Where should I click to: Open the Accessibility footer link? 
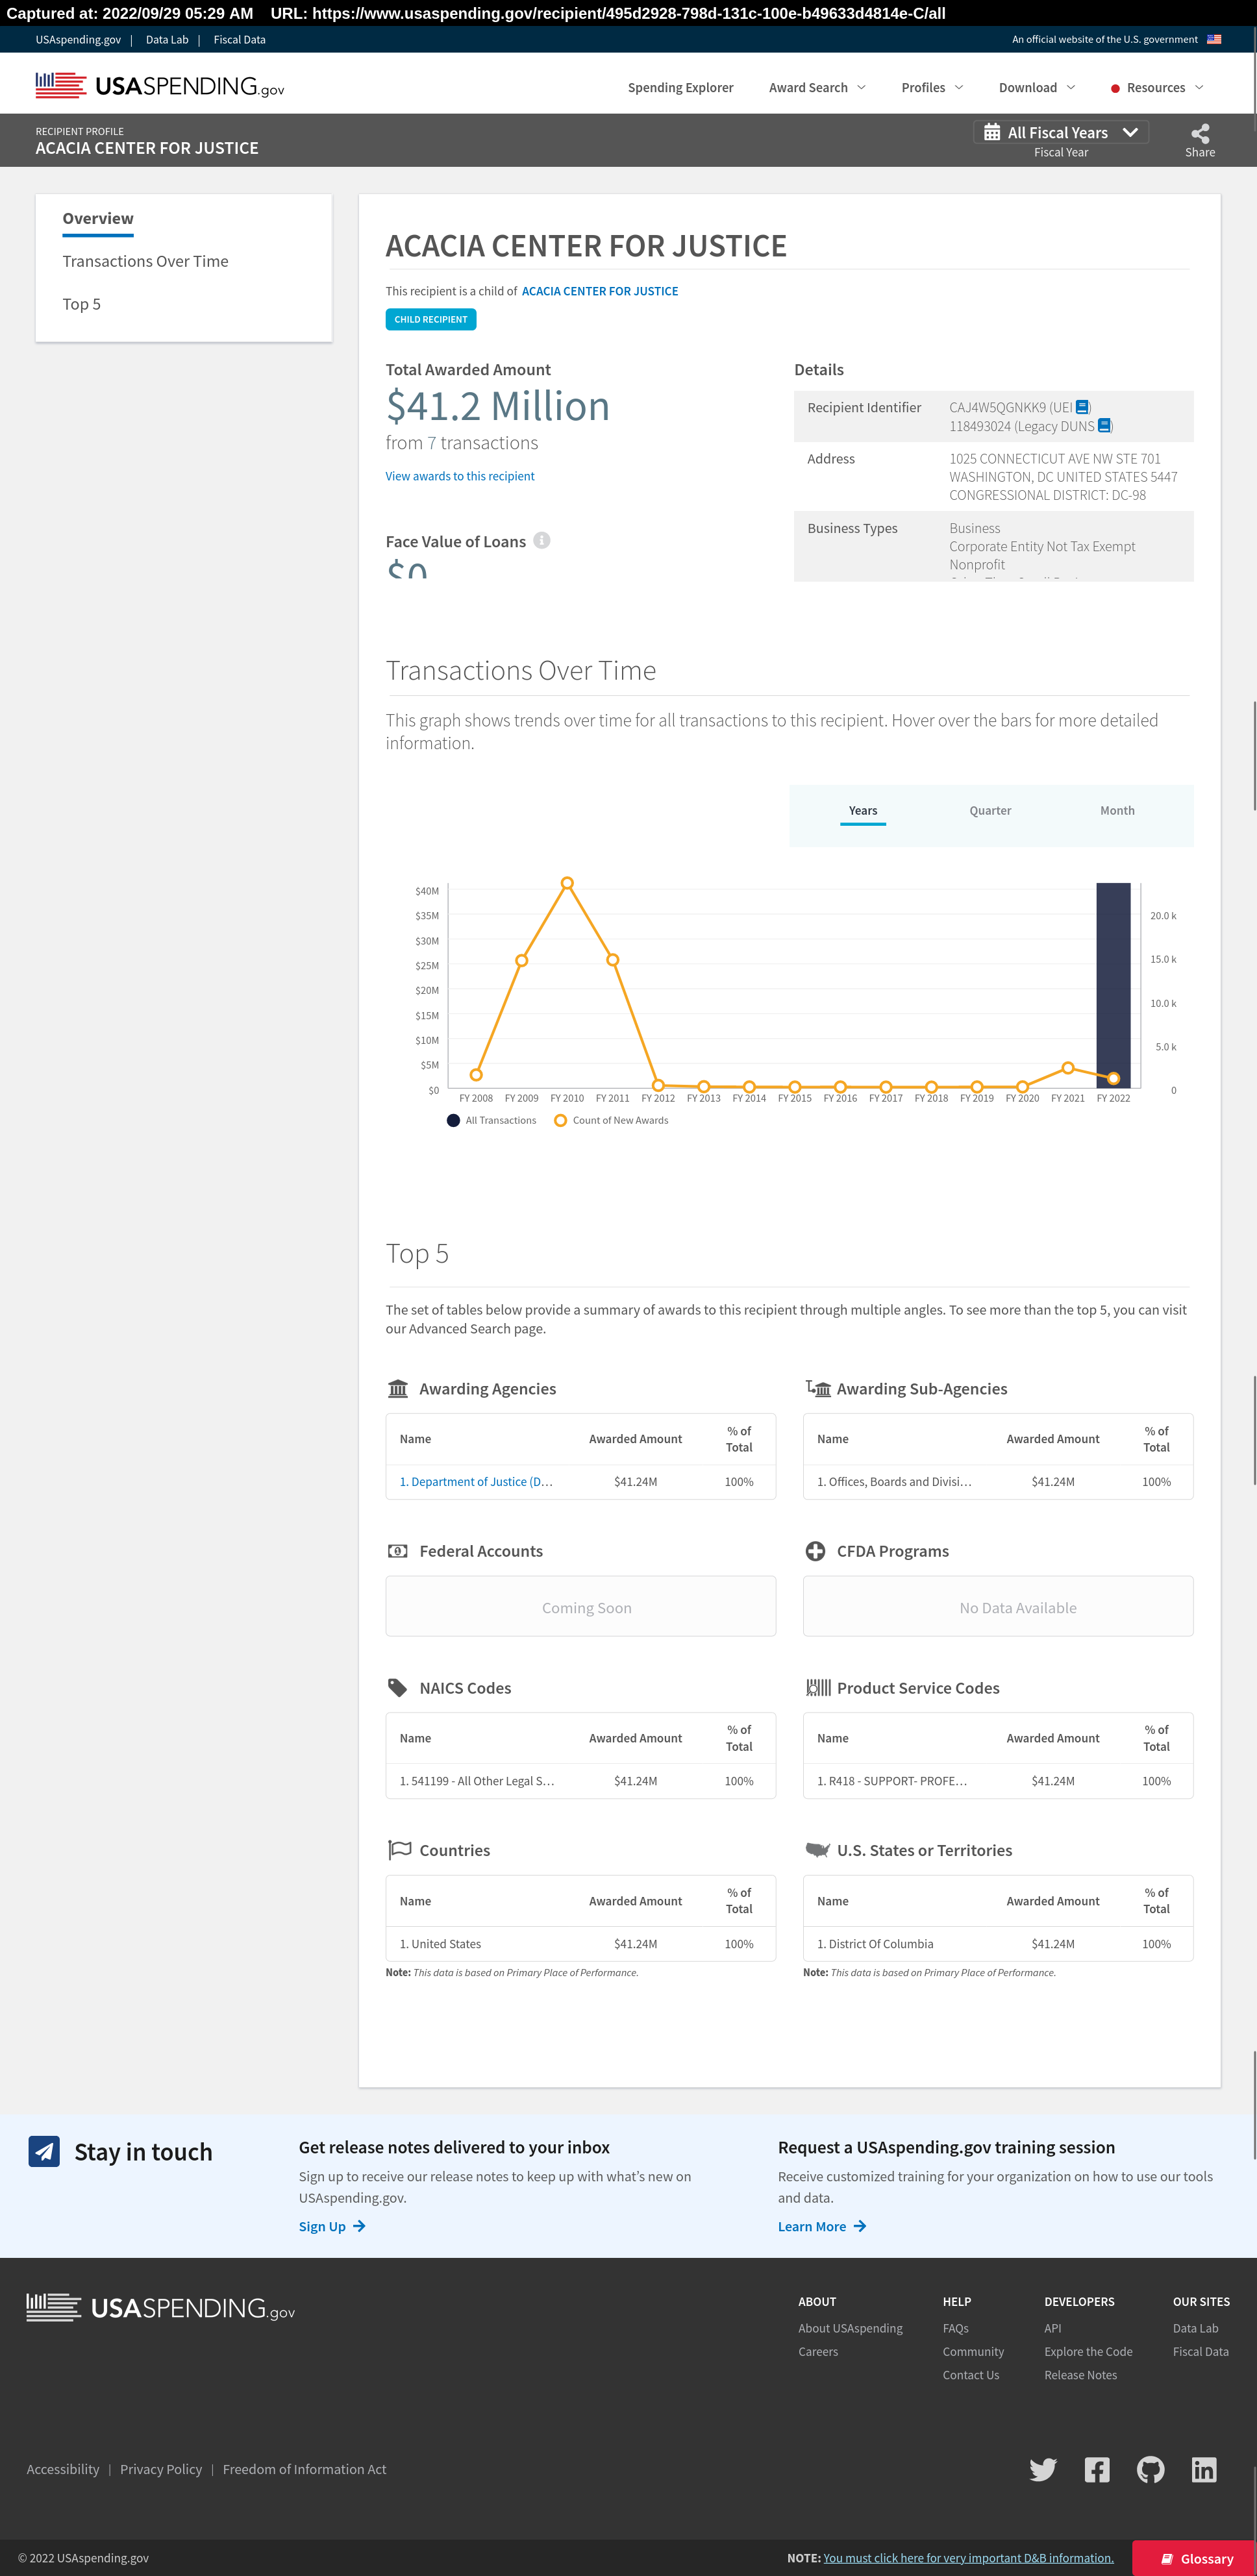(x=63, y=2469)
